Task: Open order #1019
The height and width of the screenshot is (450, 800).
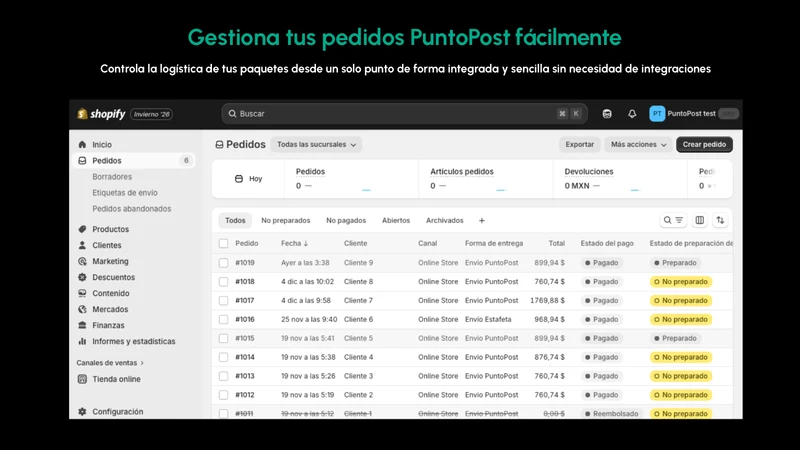Action: coord(245,263)
